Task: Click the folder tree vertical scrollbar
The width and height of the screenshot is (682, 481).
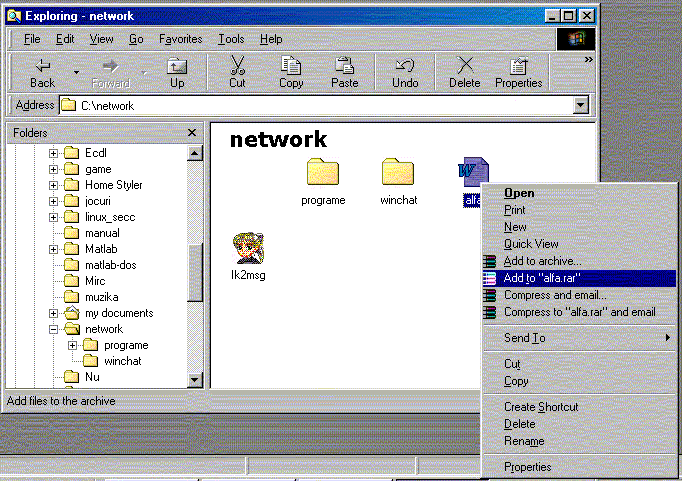Action: point(195,270)
